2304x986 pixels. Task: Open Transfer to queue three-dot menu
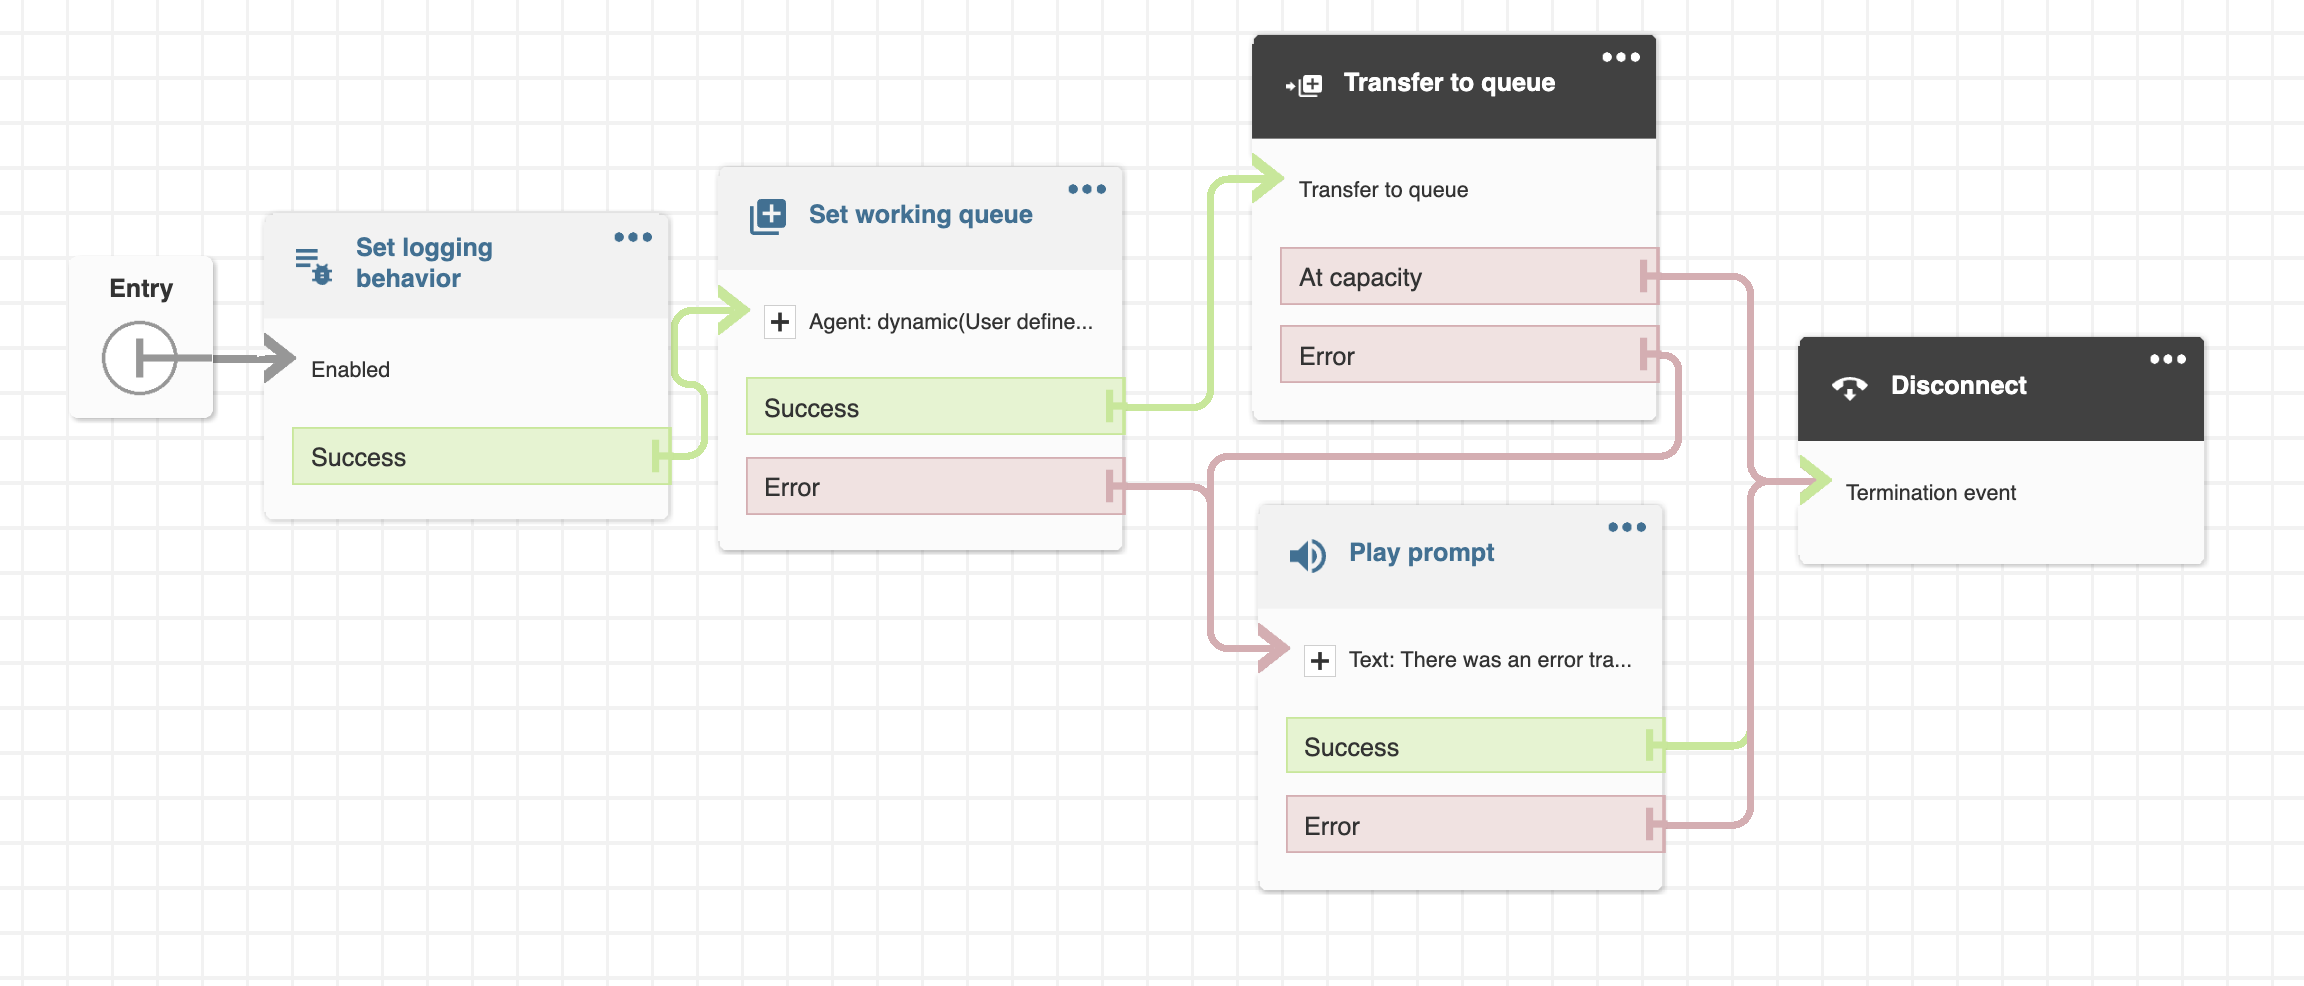tap(1621, 58)
